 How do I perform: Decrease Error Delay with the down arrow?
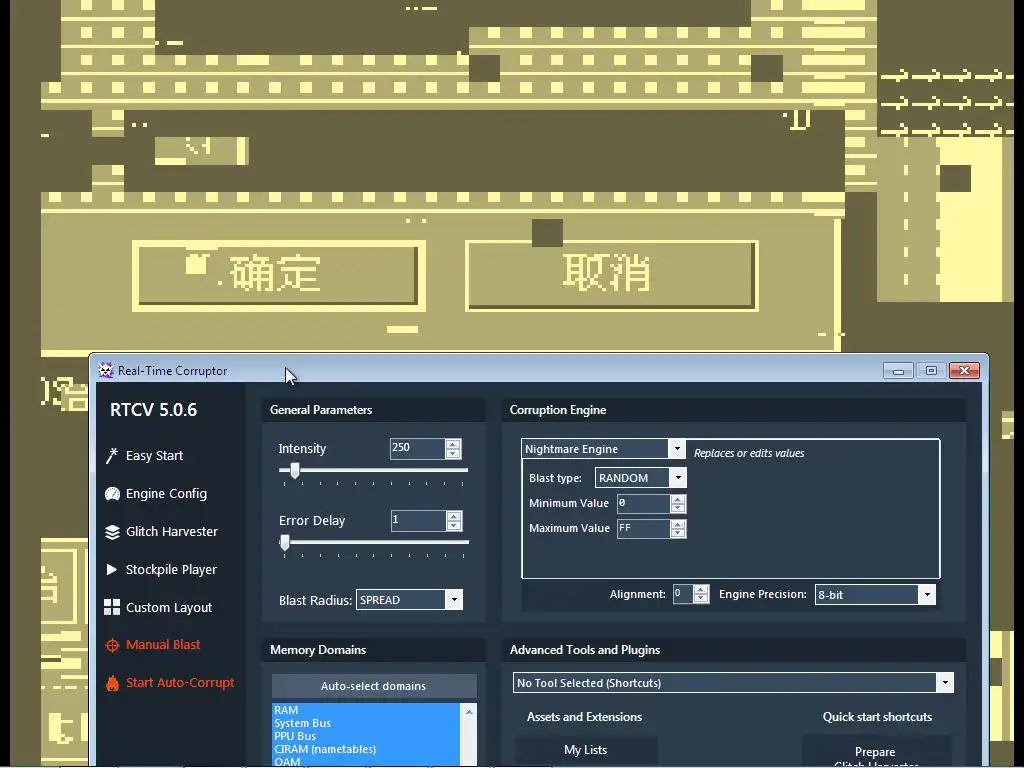[x=454, y=525]
